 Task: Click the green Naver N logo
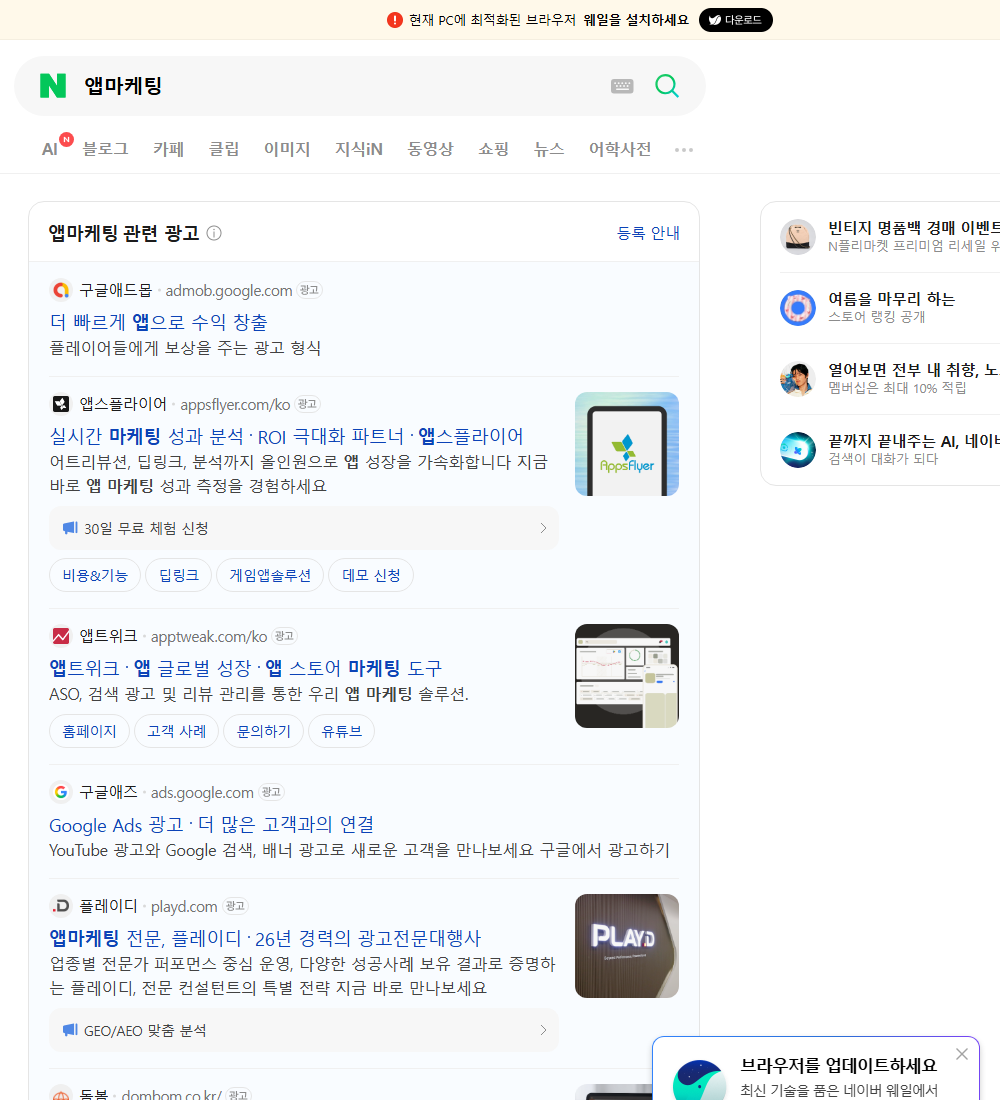point(53,86)
